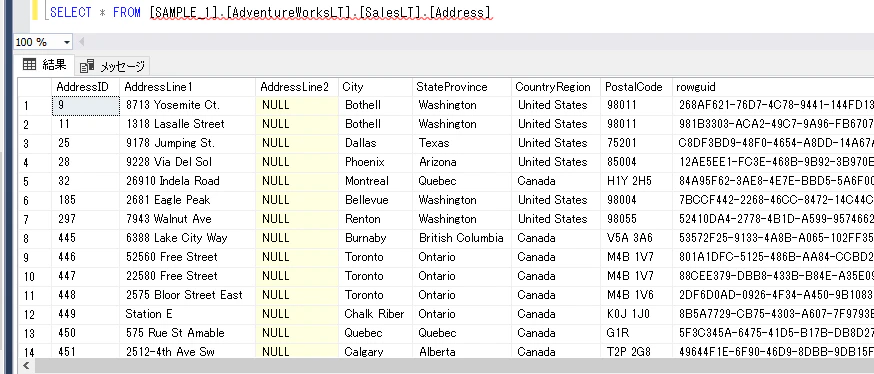The image size is (874, 374).
Task: Select the cell '9228 Via Del Sol'
Action: tap(188, 162)
